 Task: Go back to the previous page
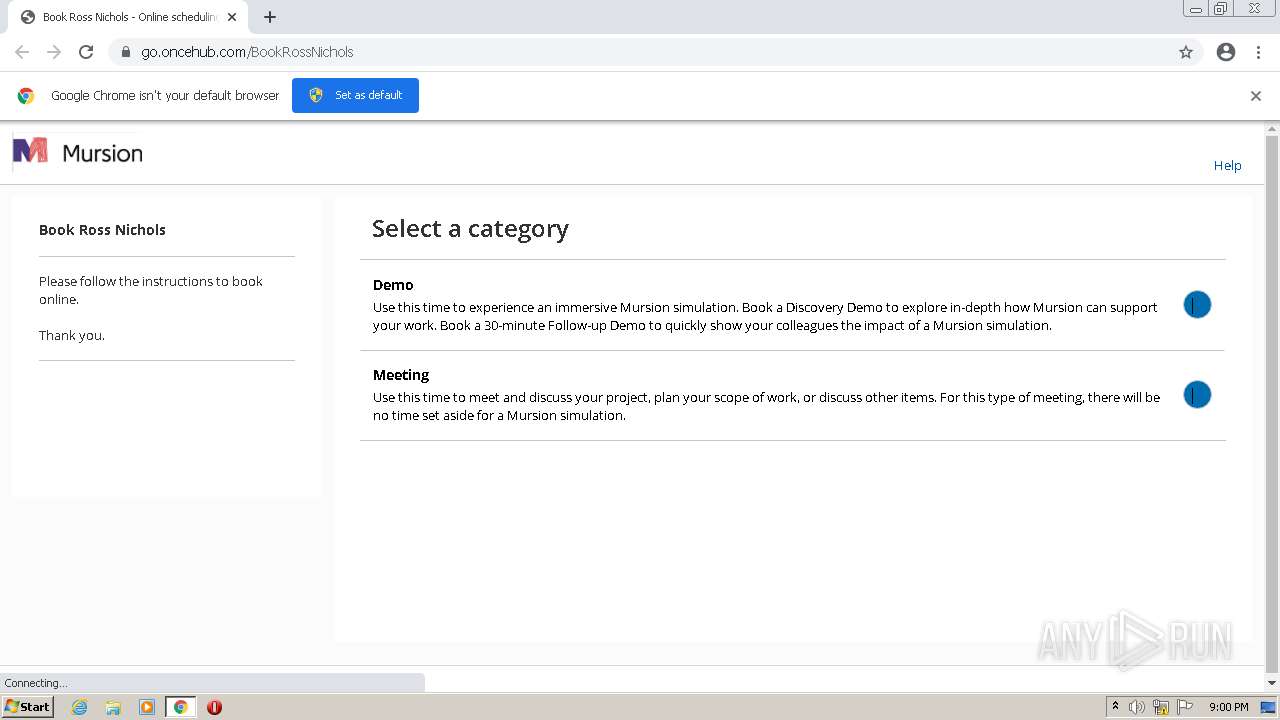coord(22,52)
